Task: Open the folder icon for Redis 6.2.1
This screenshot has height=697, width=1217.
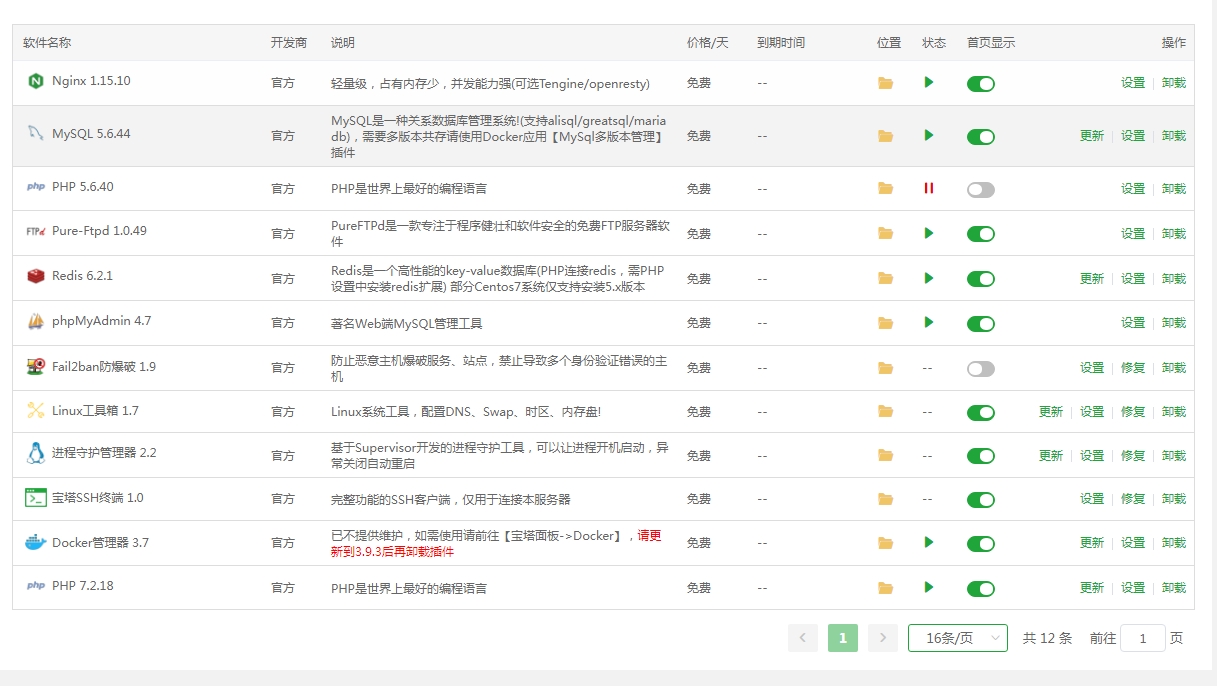Action: pos(885,278)
